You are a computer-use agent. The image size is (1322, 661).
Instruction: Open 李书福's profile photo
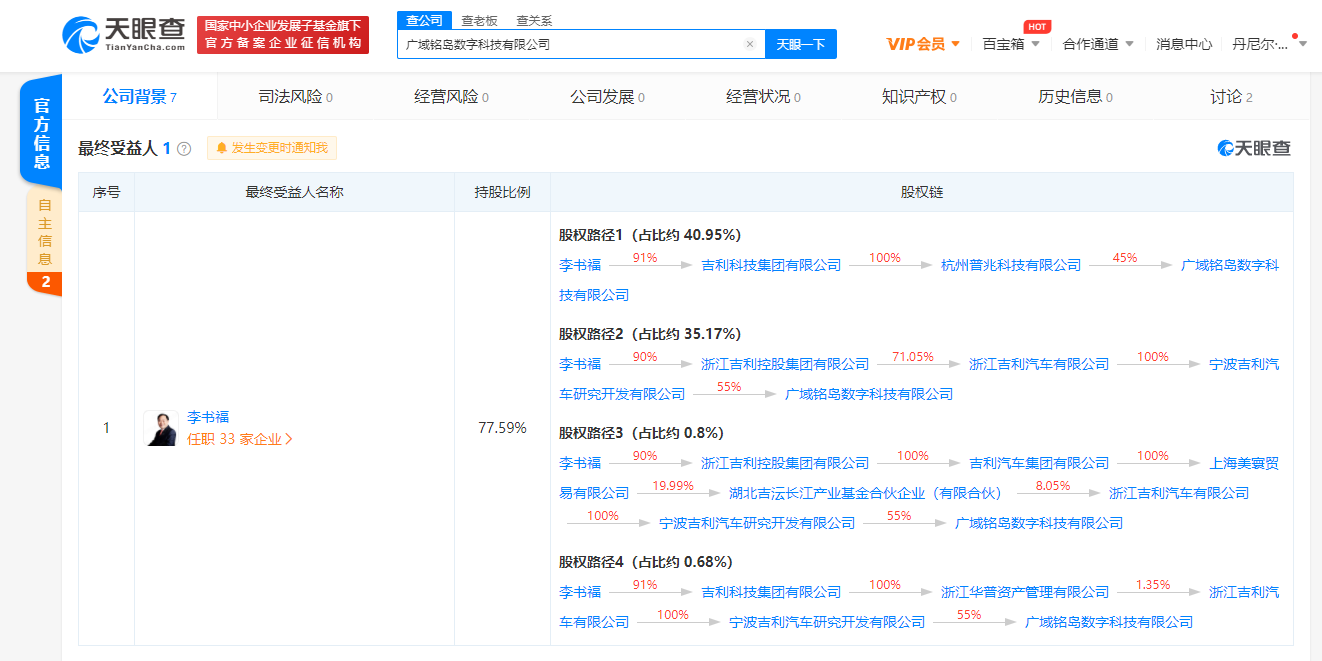160,428
